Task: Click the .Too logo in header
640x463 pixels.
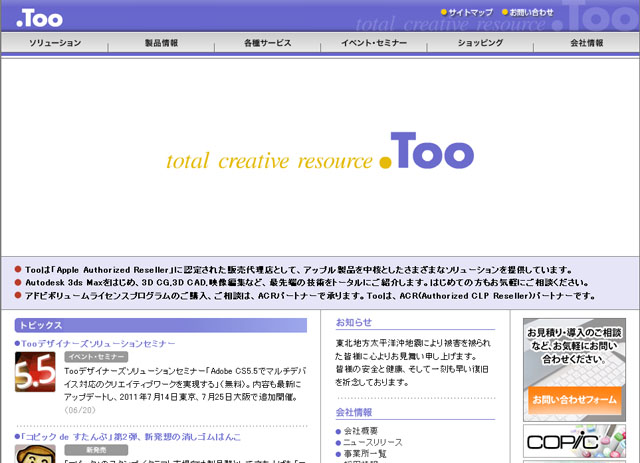Action: 39,19
